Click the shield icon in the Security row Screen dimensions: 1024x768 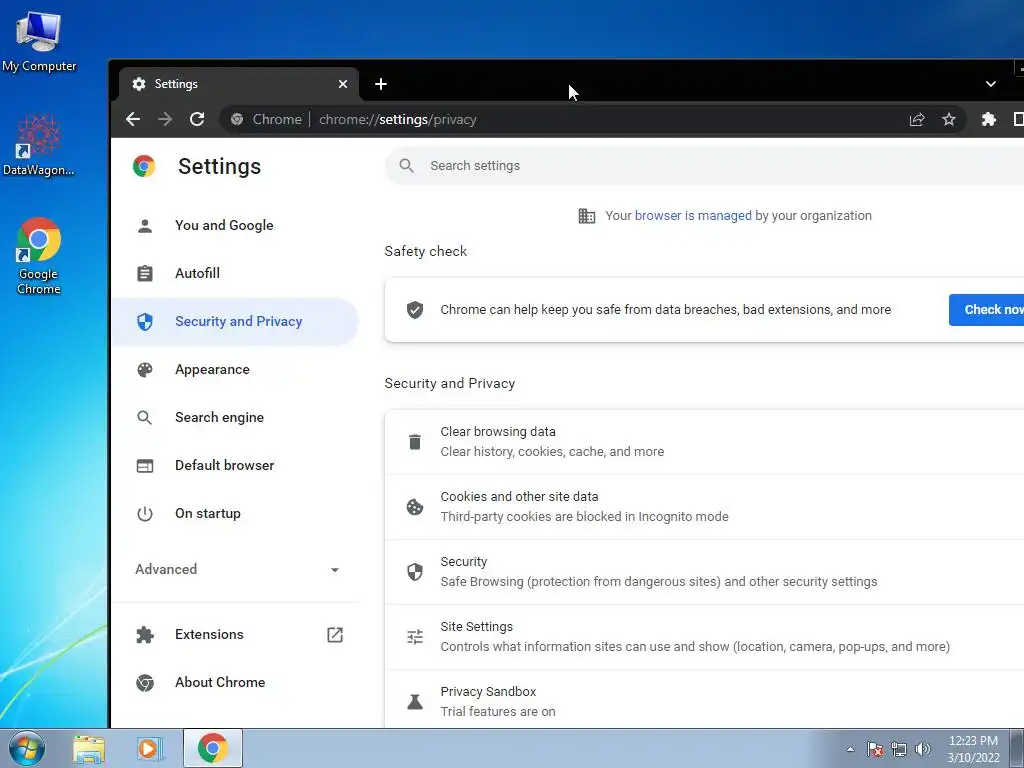pos(415,572)
